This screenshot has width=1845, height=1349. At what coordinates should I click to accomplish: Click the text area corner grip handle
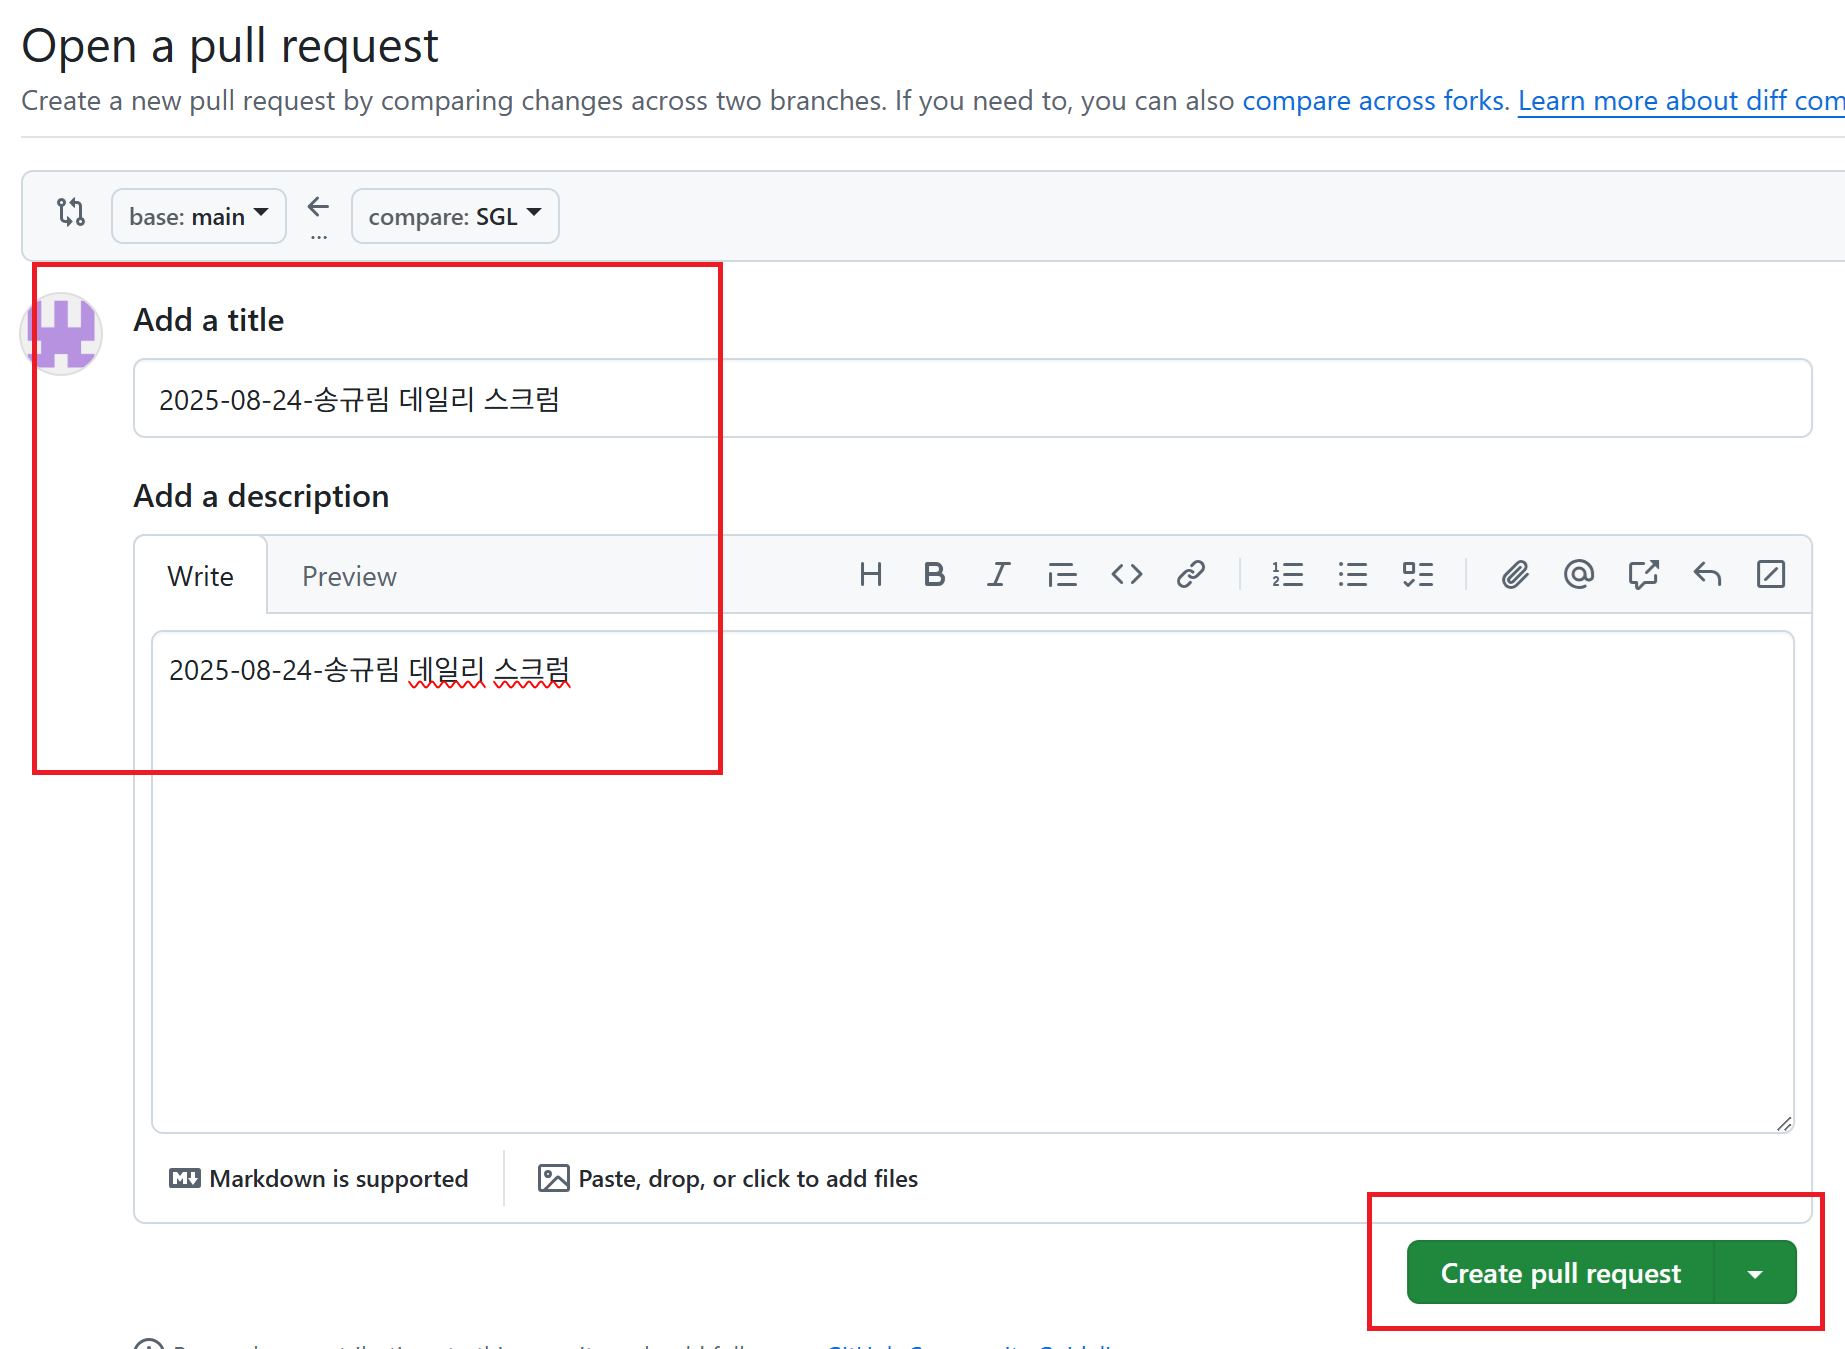(1783, 1123)
